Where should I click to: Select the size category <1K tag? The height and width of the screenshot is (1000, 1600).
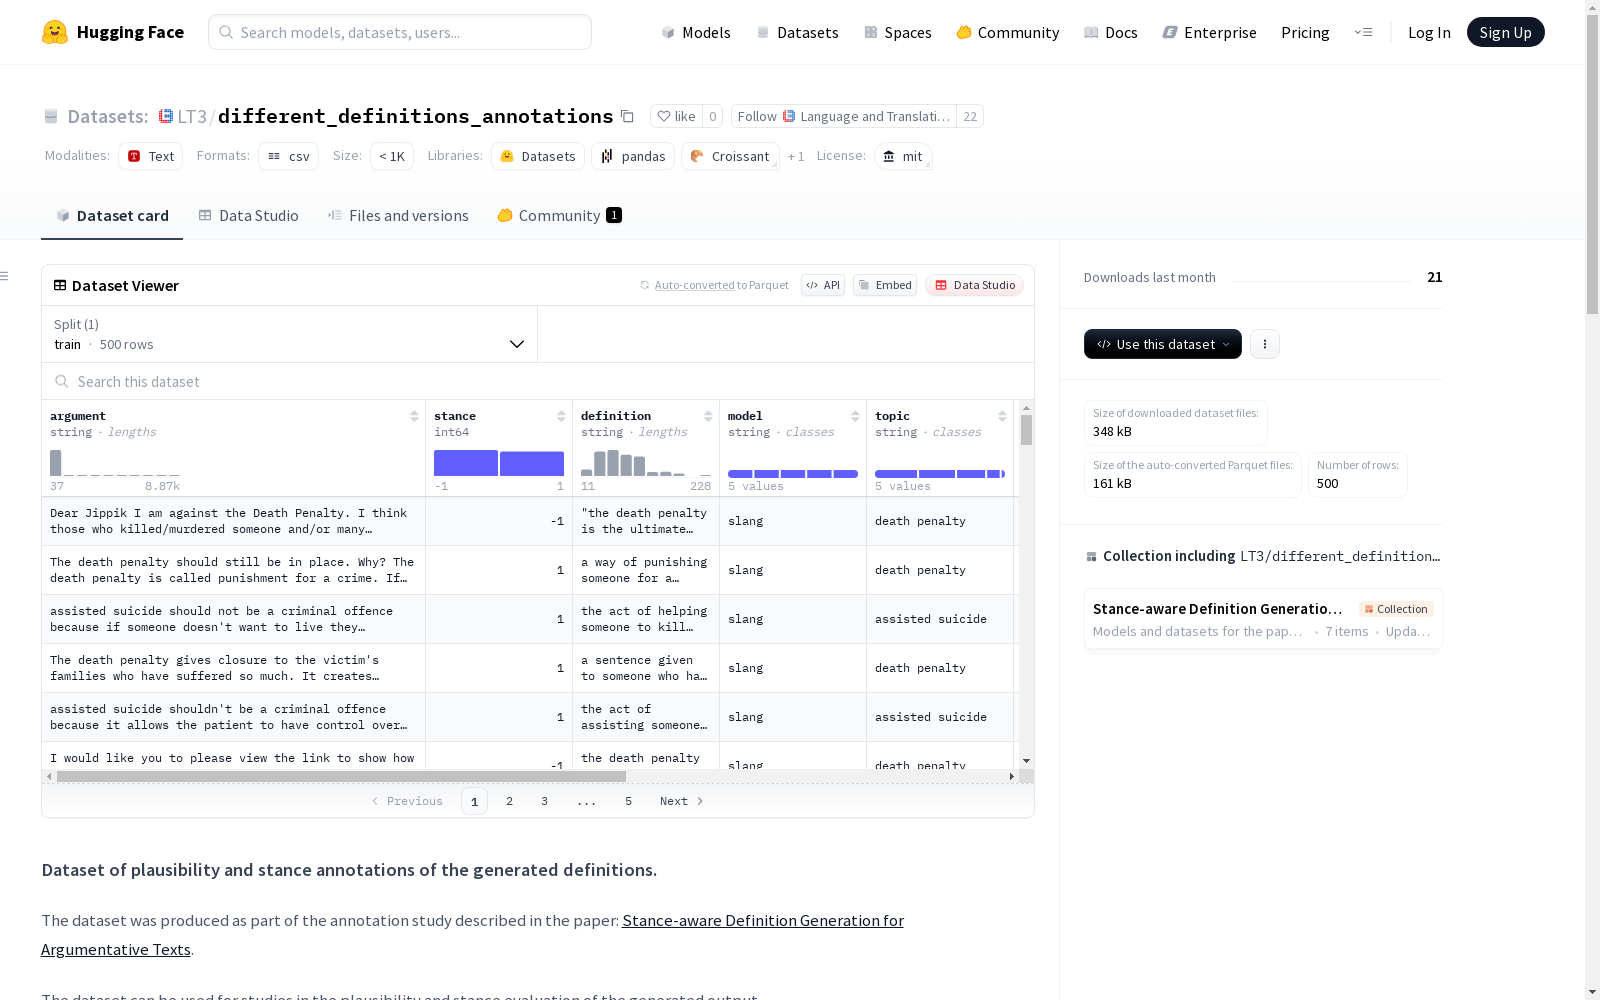coord(392,156)
